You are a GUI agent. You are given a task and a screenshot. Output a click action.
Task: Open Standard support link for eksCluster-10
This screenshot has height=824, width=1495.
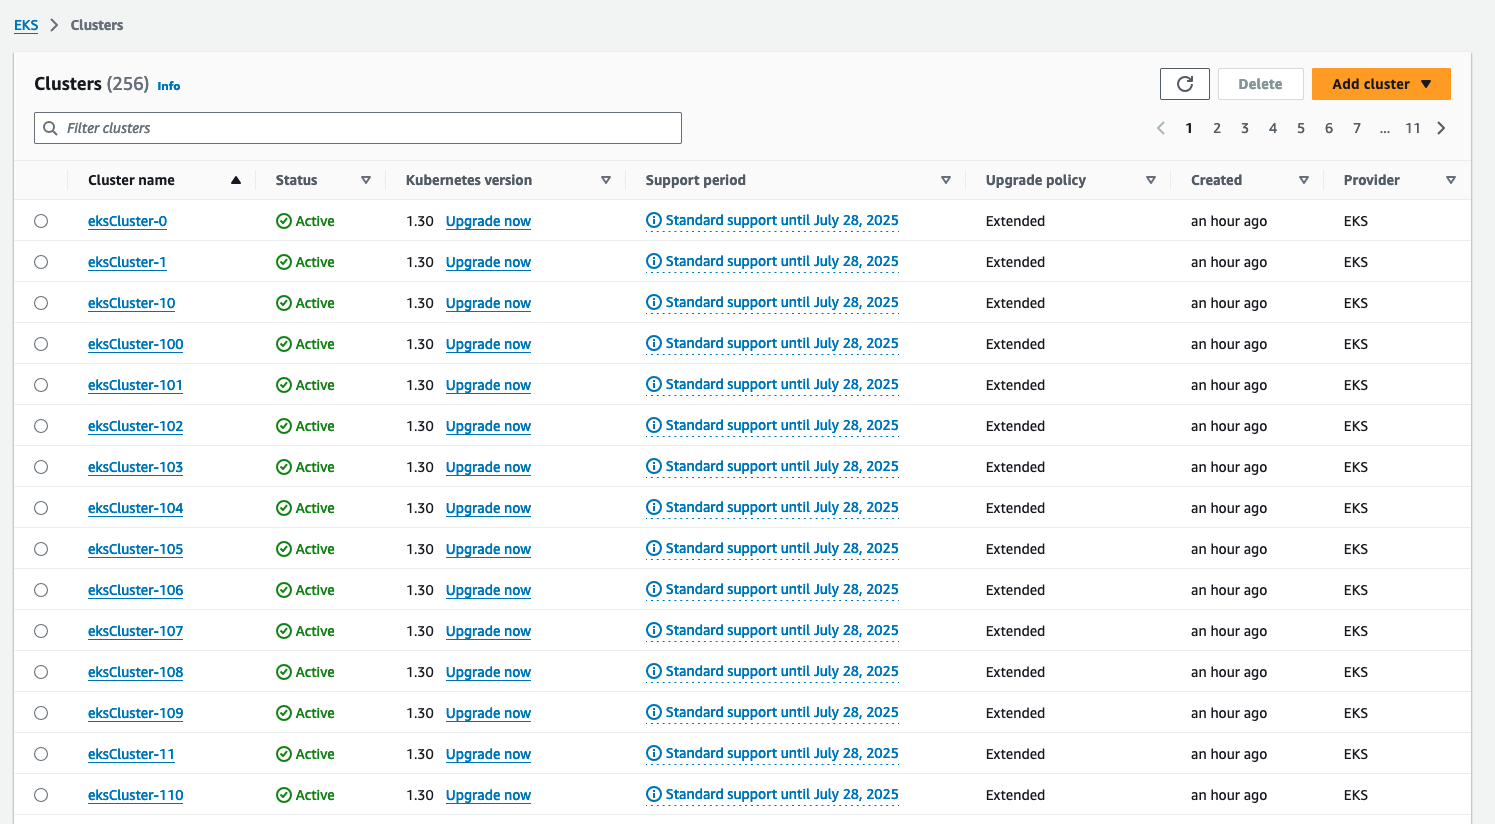(x=782, y=302)
